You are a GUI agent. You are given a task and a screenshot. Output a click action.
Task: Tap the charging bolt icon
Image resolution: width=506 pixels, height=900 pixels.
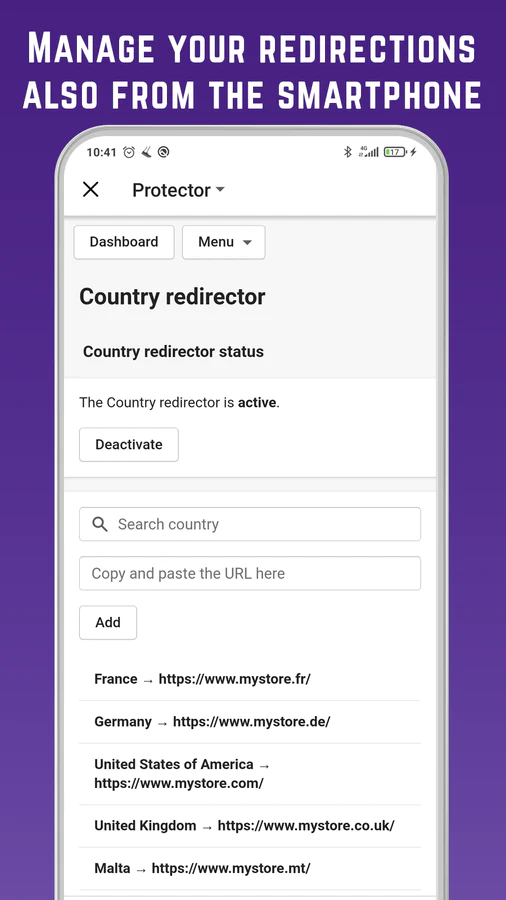414,152
